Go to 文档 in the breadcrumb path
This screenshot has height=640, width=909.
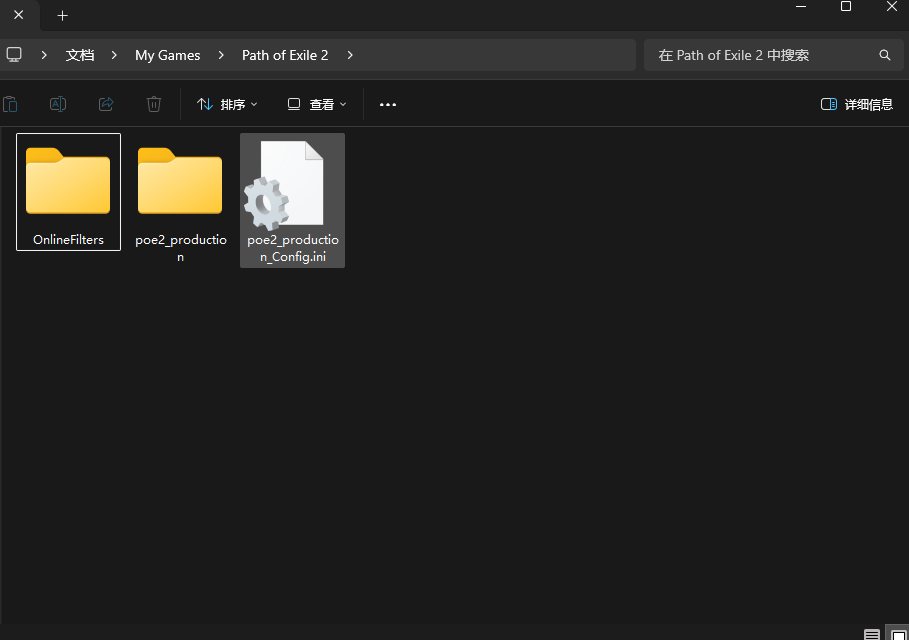[x=80, y=55]
